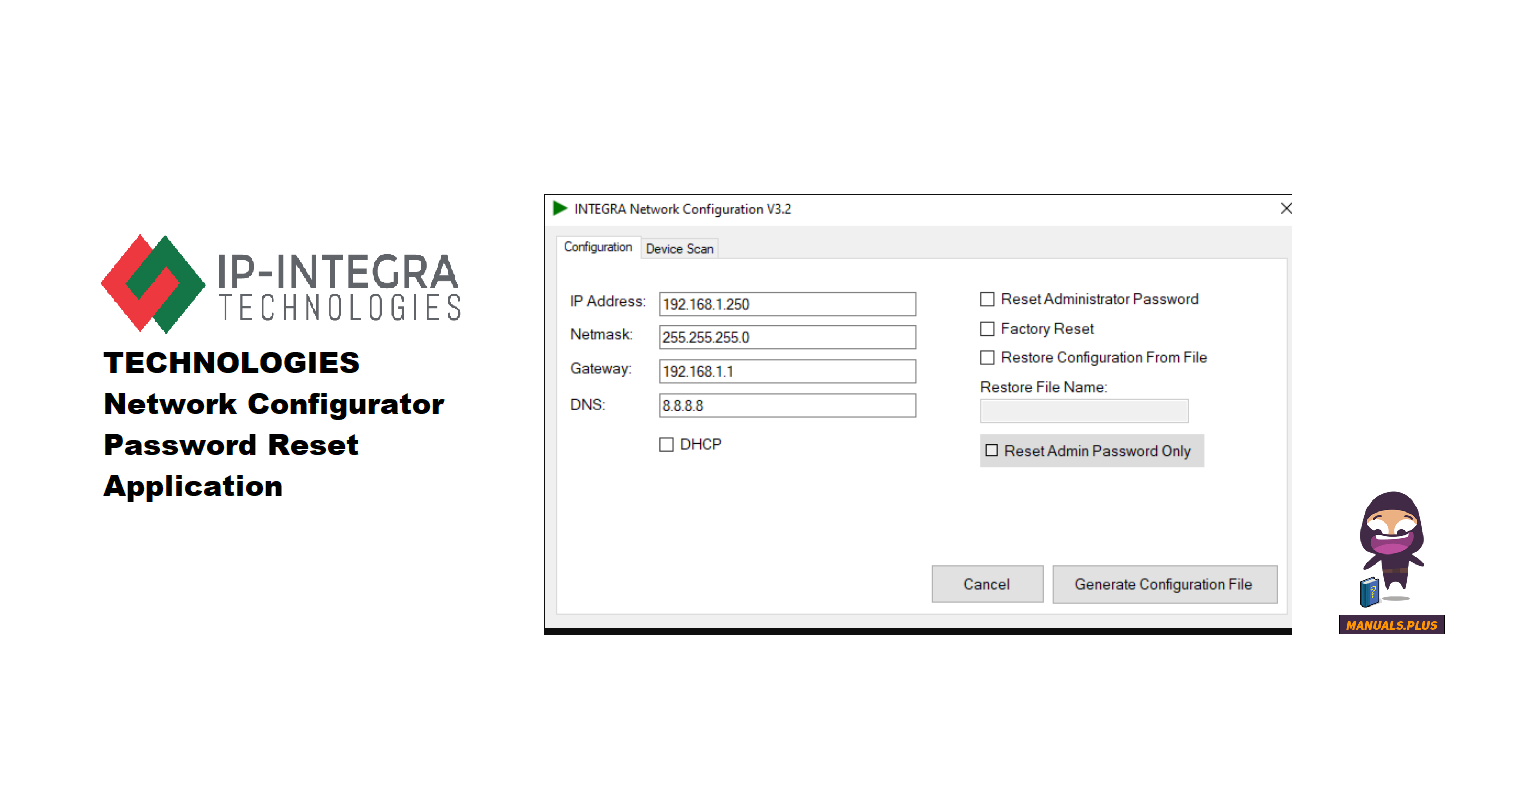Close the INTEGRA Network Configuration window

pos(1285,208)
